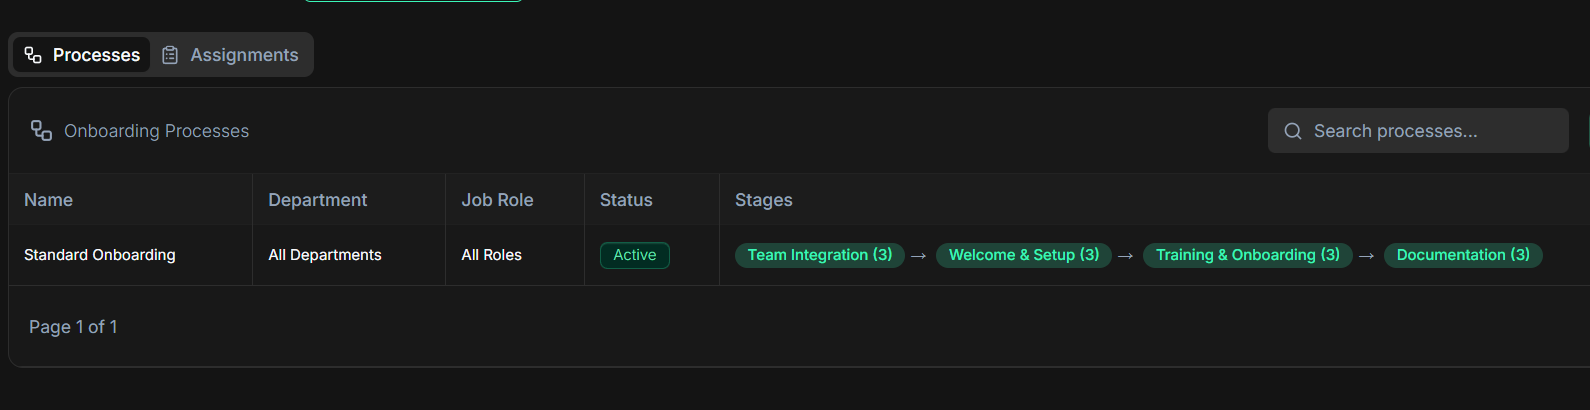Click the Onboarding Processes header icon
1590x410 pixels.
pos(41,131)
